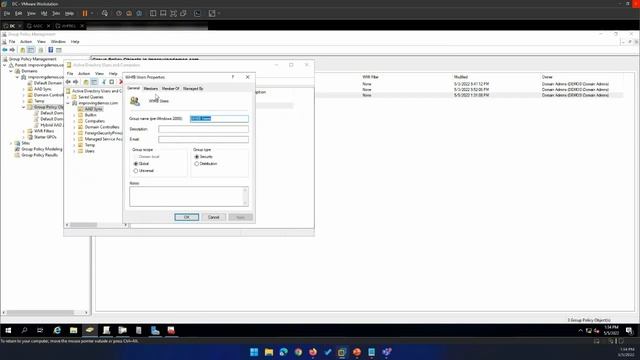Click the AD Users and Computers forward arrow
This screenshot has width=640, height=360.
point(76,82)
